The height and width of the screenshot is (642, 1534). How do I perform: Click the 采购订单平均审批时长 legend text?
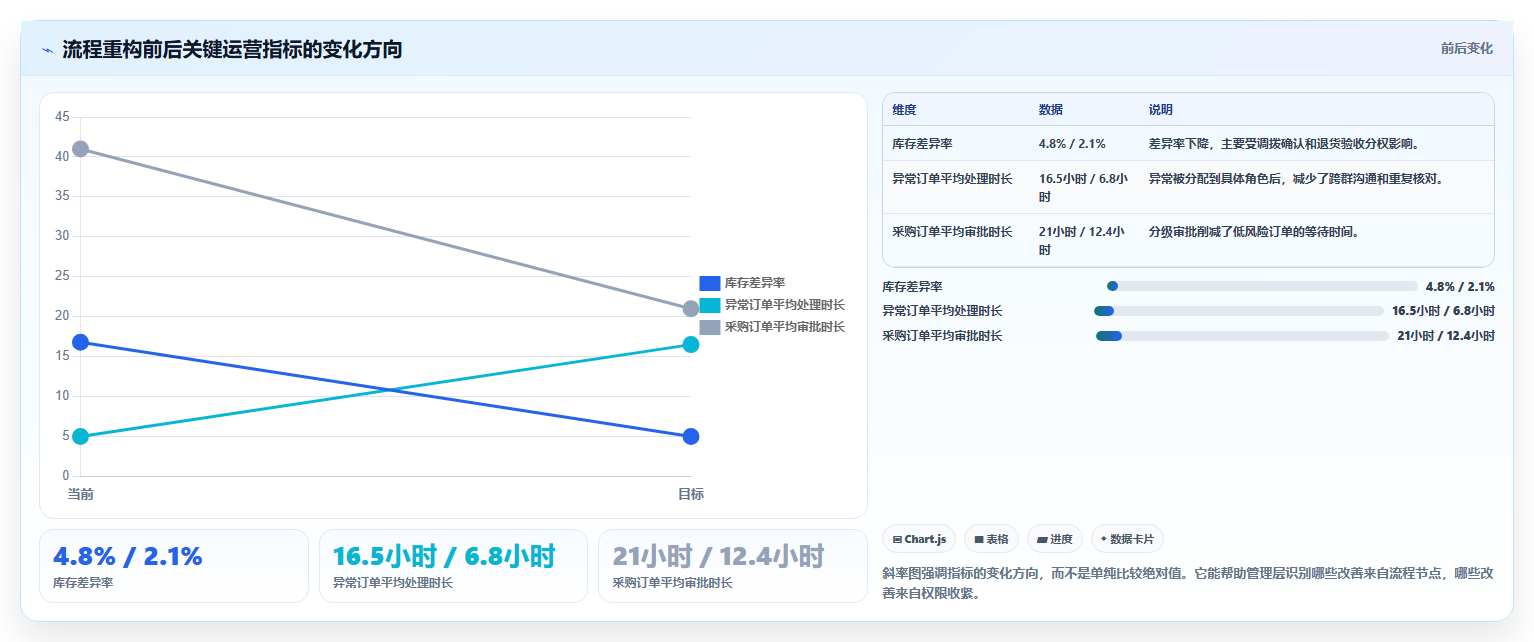point(785,327)
